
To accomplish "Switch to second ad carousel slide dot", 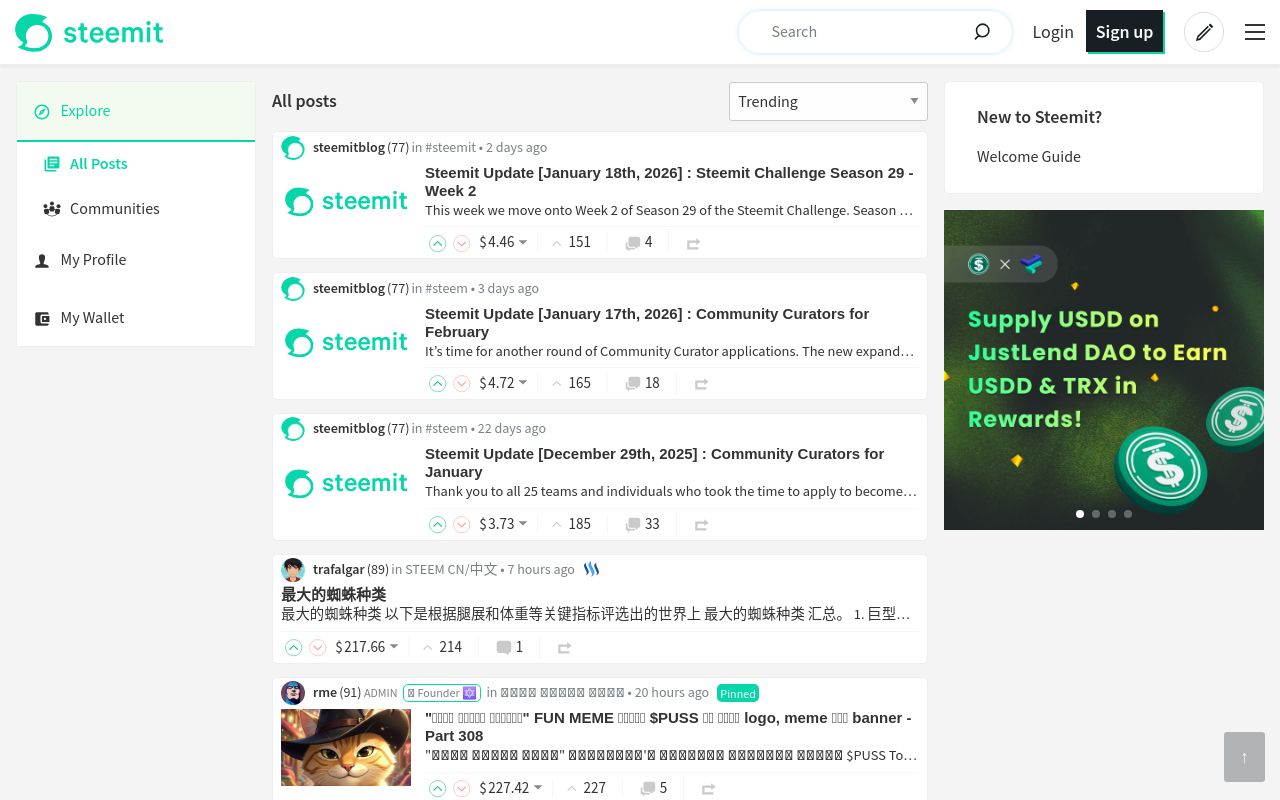I will [1096, 514].
